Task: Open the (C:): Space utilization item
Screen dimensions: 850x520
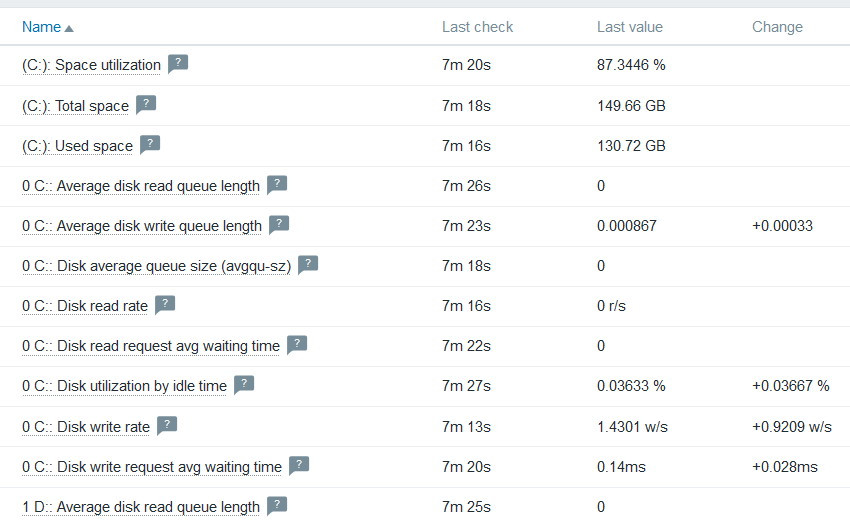Action: pyautogui.click(x=91, y=66)
